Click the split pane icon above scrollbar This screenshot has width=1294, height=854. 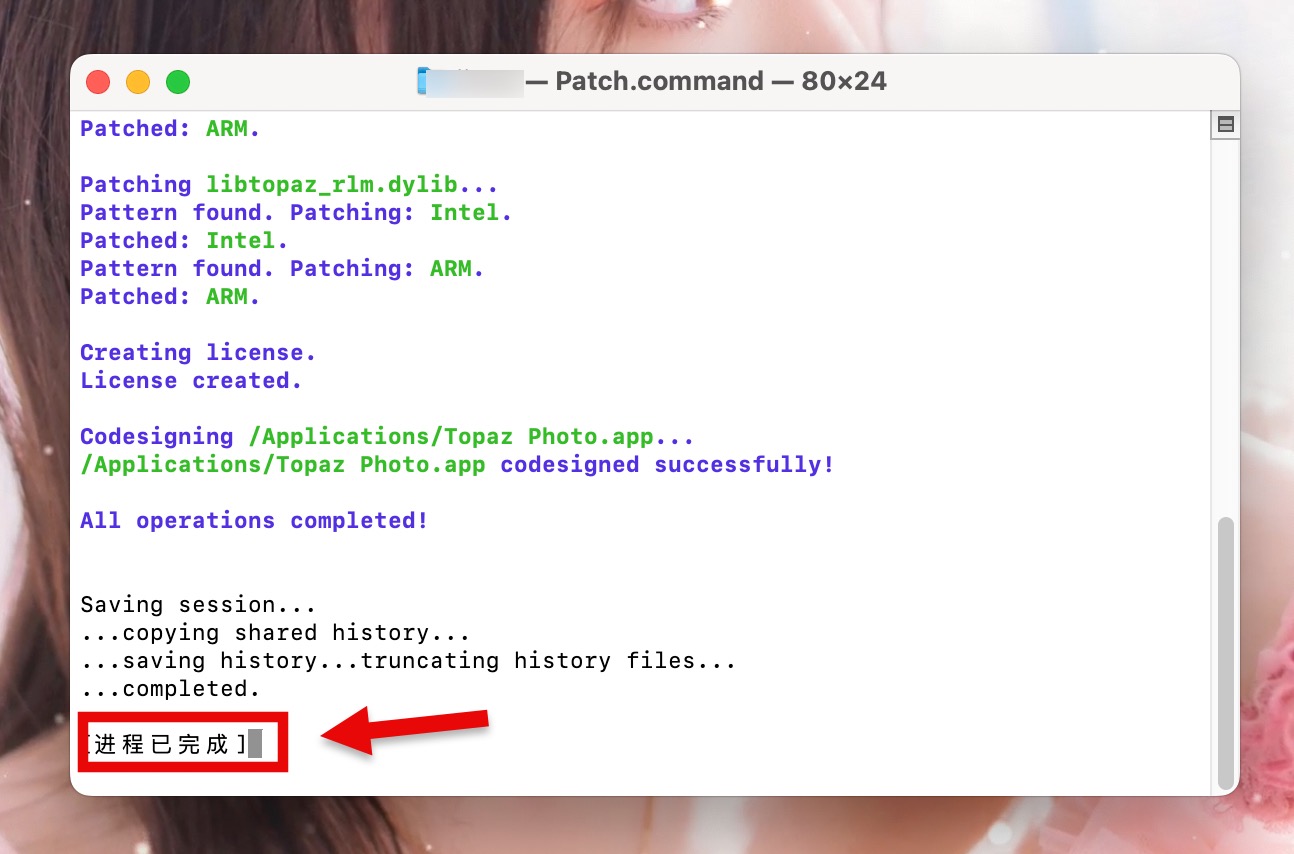click(x=1225, y=125)
